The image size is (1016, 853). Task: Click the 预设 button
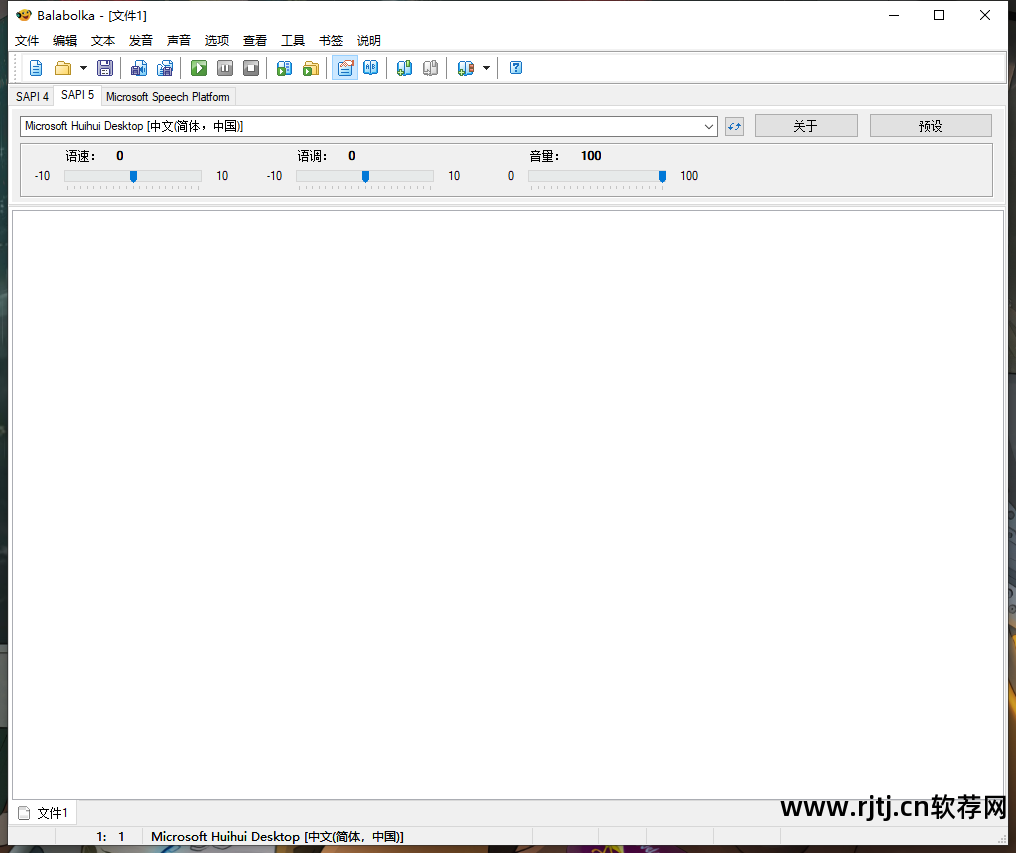pyautogui.click(x=930, y=126)
